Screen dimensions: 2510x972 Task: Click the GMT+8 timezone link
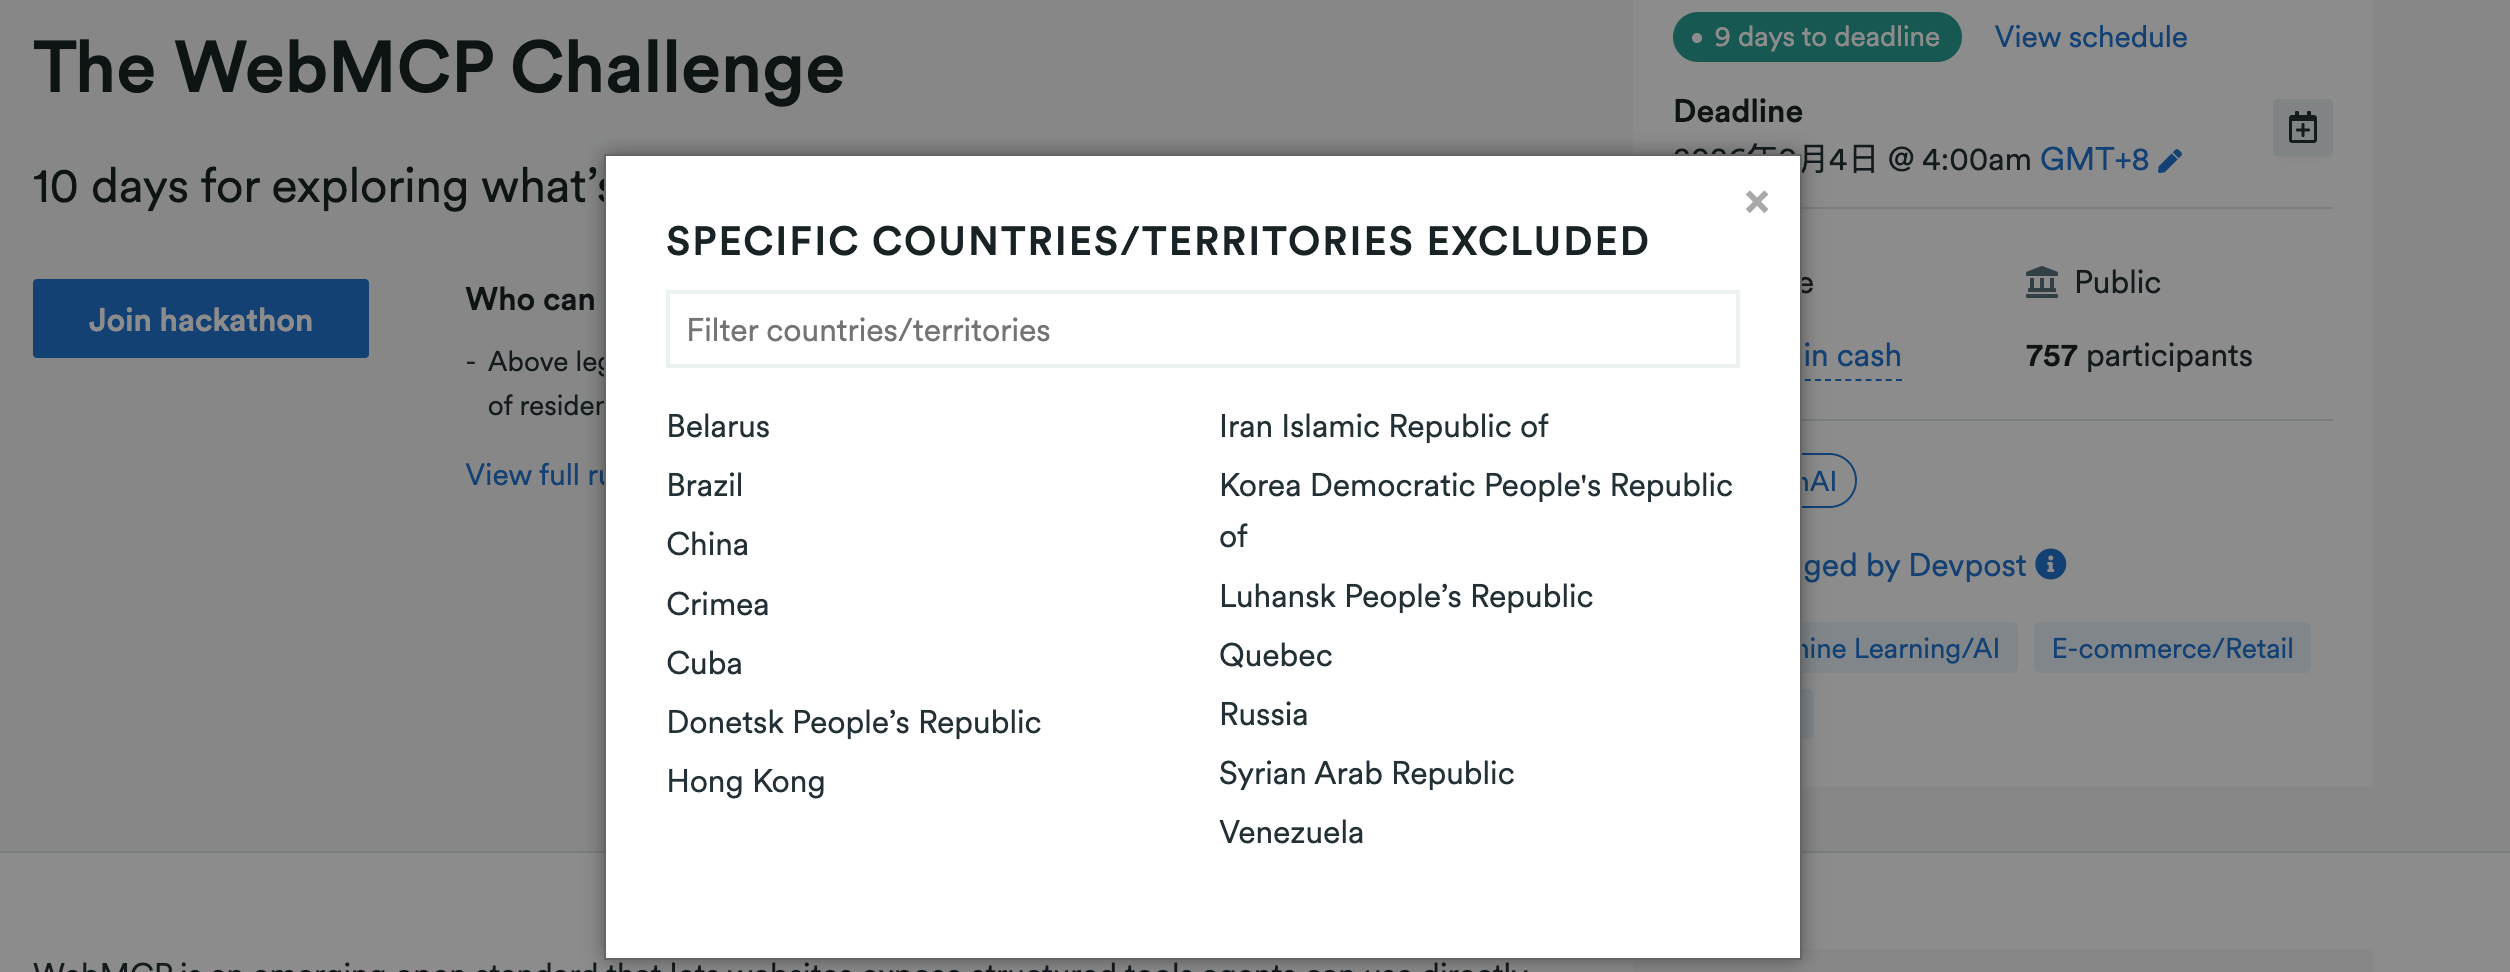(x=2094, y=159)
